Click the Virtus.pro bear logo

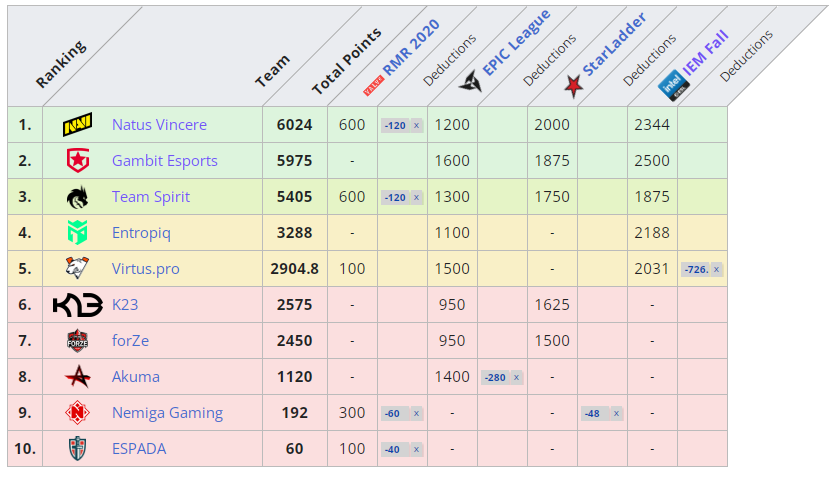click(x=78, y=269)
